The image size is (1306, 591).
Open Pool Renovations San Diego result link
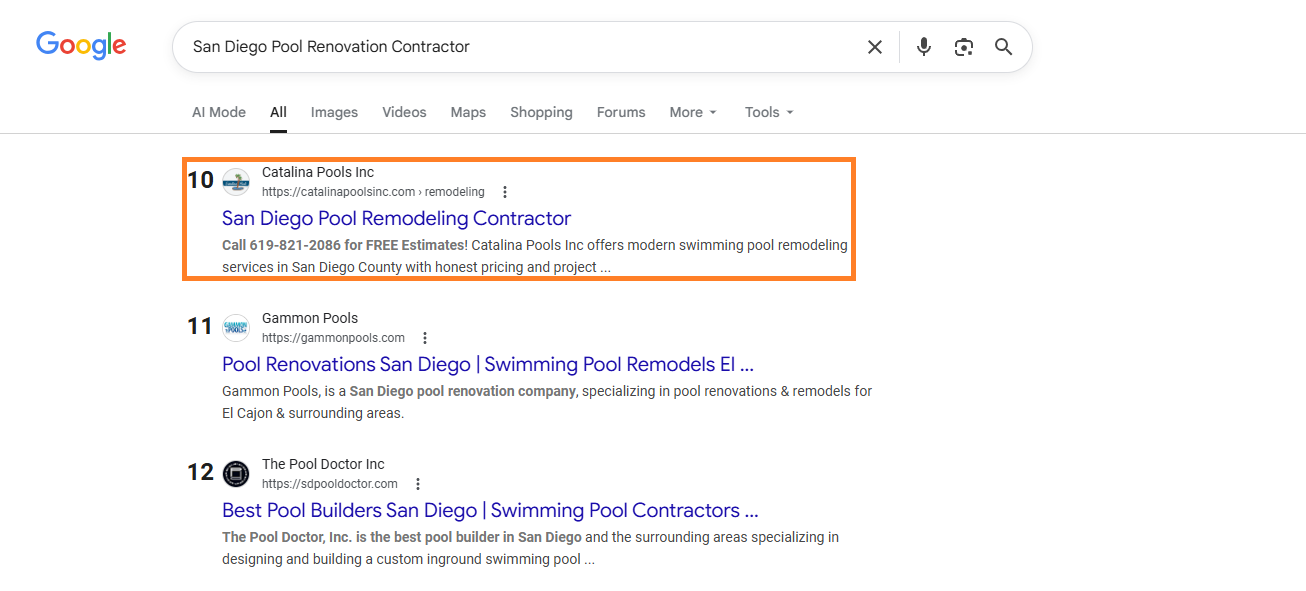tap(487, 364)
